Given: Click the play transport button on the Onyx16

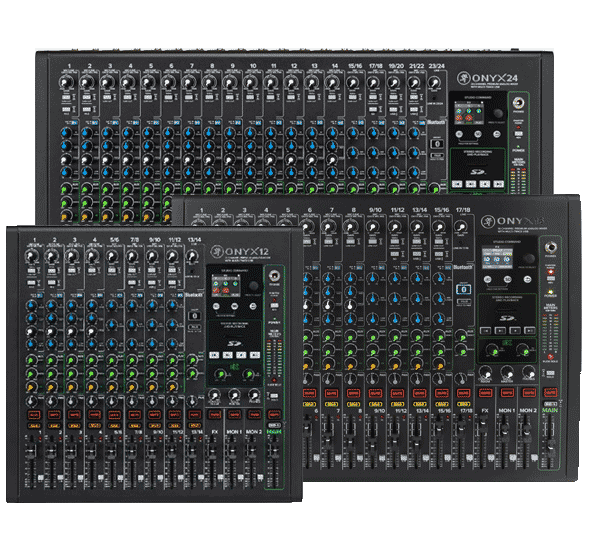Looking at the screenshot, I should pyautogui.click(x=500, y=330).
